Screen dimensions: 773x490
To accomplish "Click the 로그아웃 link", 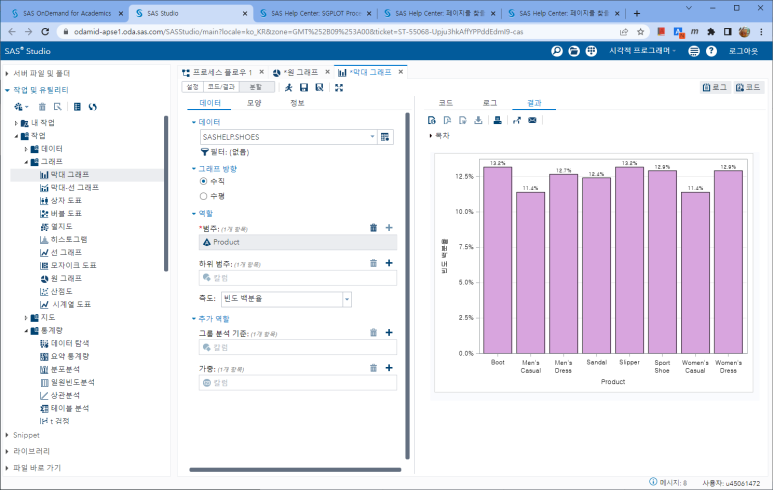I will coord(742,50).
